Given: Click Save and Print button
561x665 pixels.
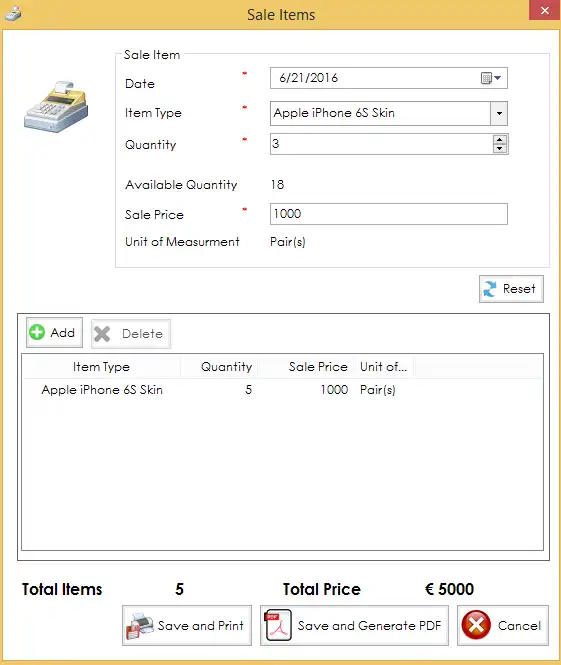Looking at the screenshot, I should tap(187, 625).
